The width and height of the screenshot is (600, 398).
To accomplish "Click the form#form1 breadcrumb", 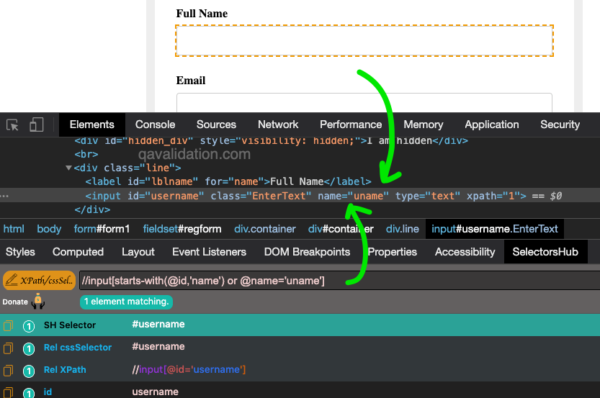I will point(102,229).
